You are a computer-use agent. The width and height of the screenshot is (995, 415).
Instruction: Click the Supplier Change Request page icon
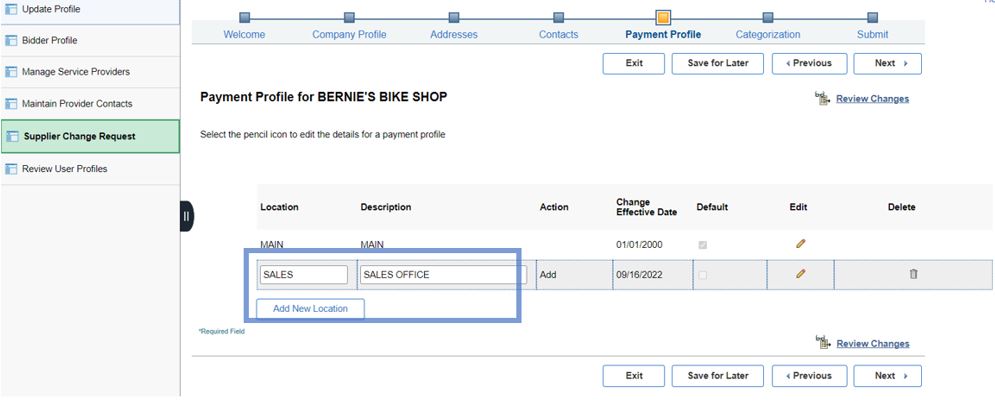[x=11, y=136]
